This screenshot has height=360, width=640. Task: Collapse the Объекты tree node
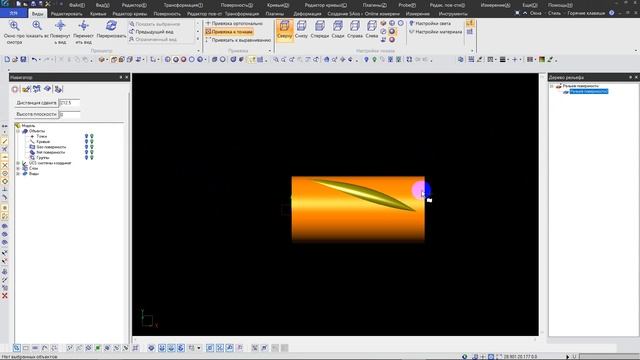coord(18,131)
